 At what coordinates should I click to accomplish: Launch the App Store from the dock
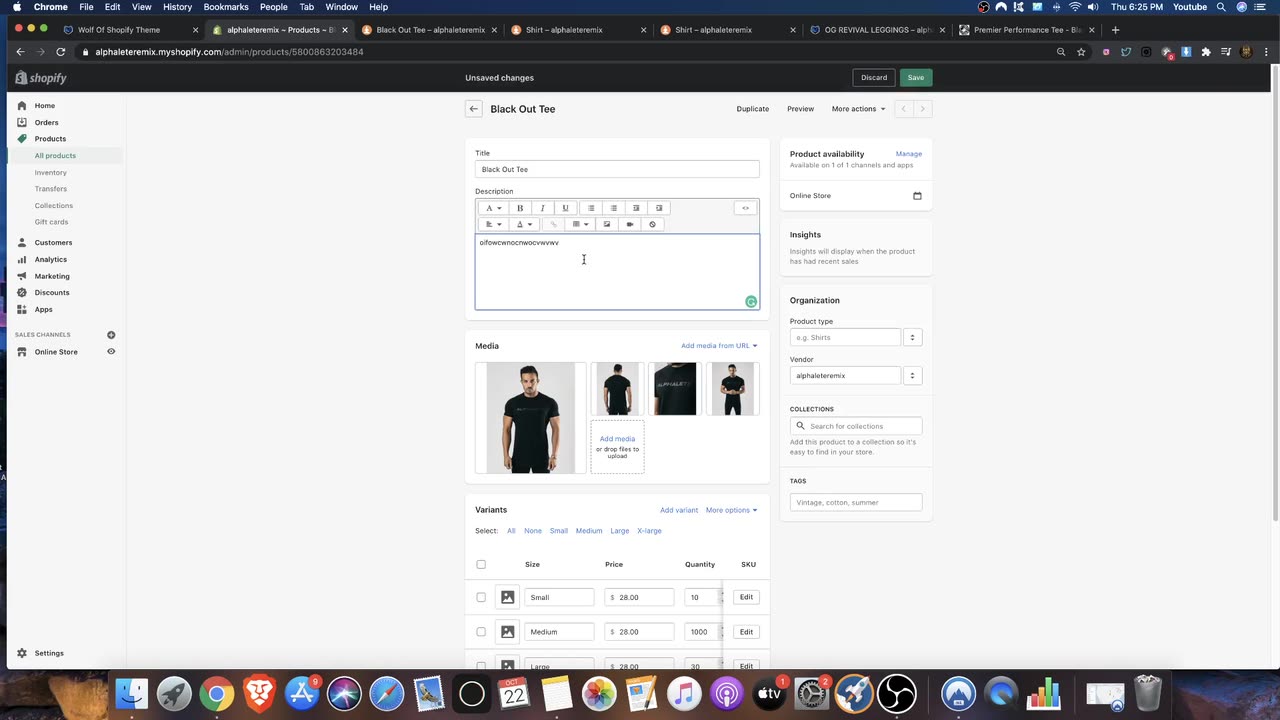pyautogui.click(x=302, y=693)
